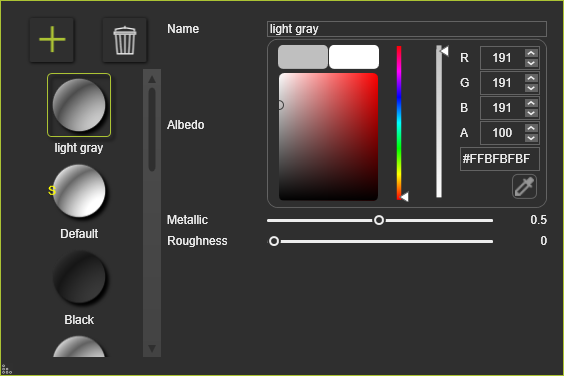
Task: Decrease the B value with down arrow
Action: (x=531, y=113)
